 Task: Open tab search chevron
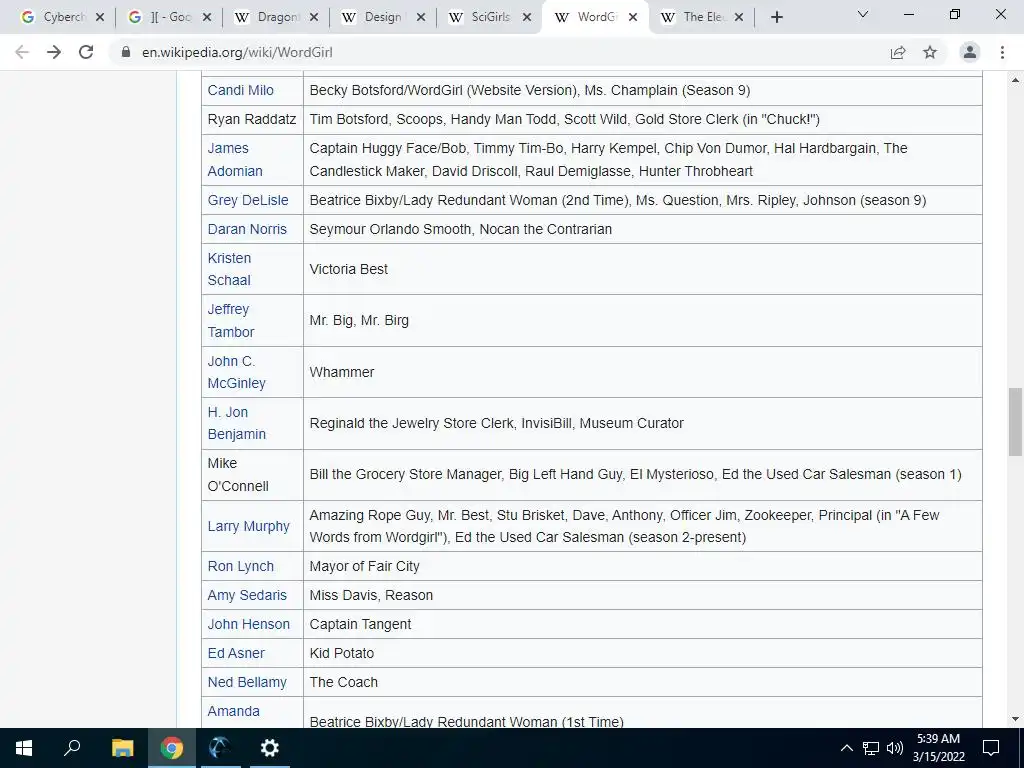click(863, 14)
